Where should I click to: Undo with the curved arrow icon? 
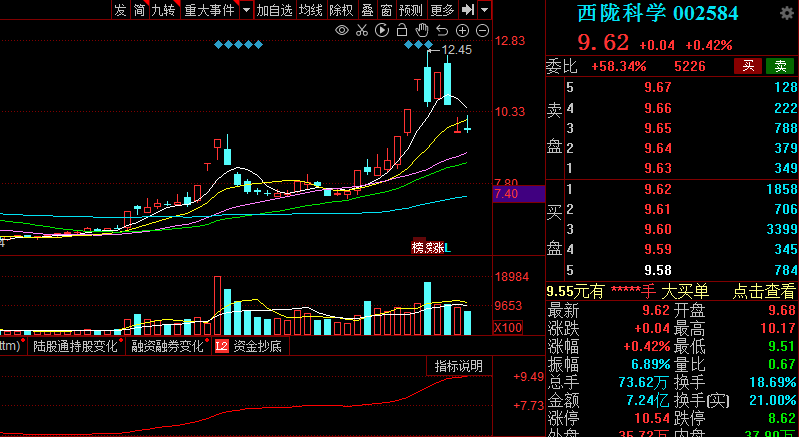pos(442,31)
